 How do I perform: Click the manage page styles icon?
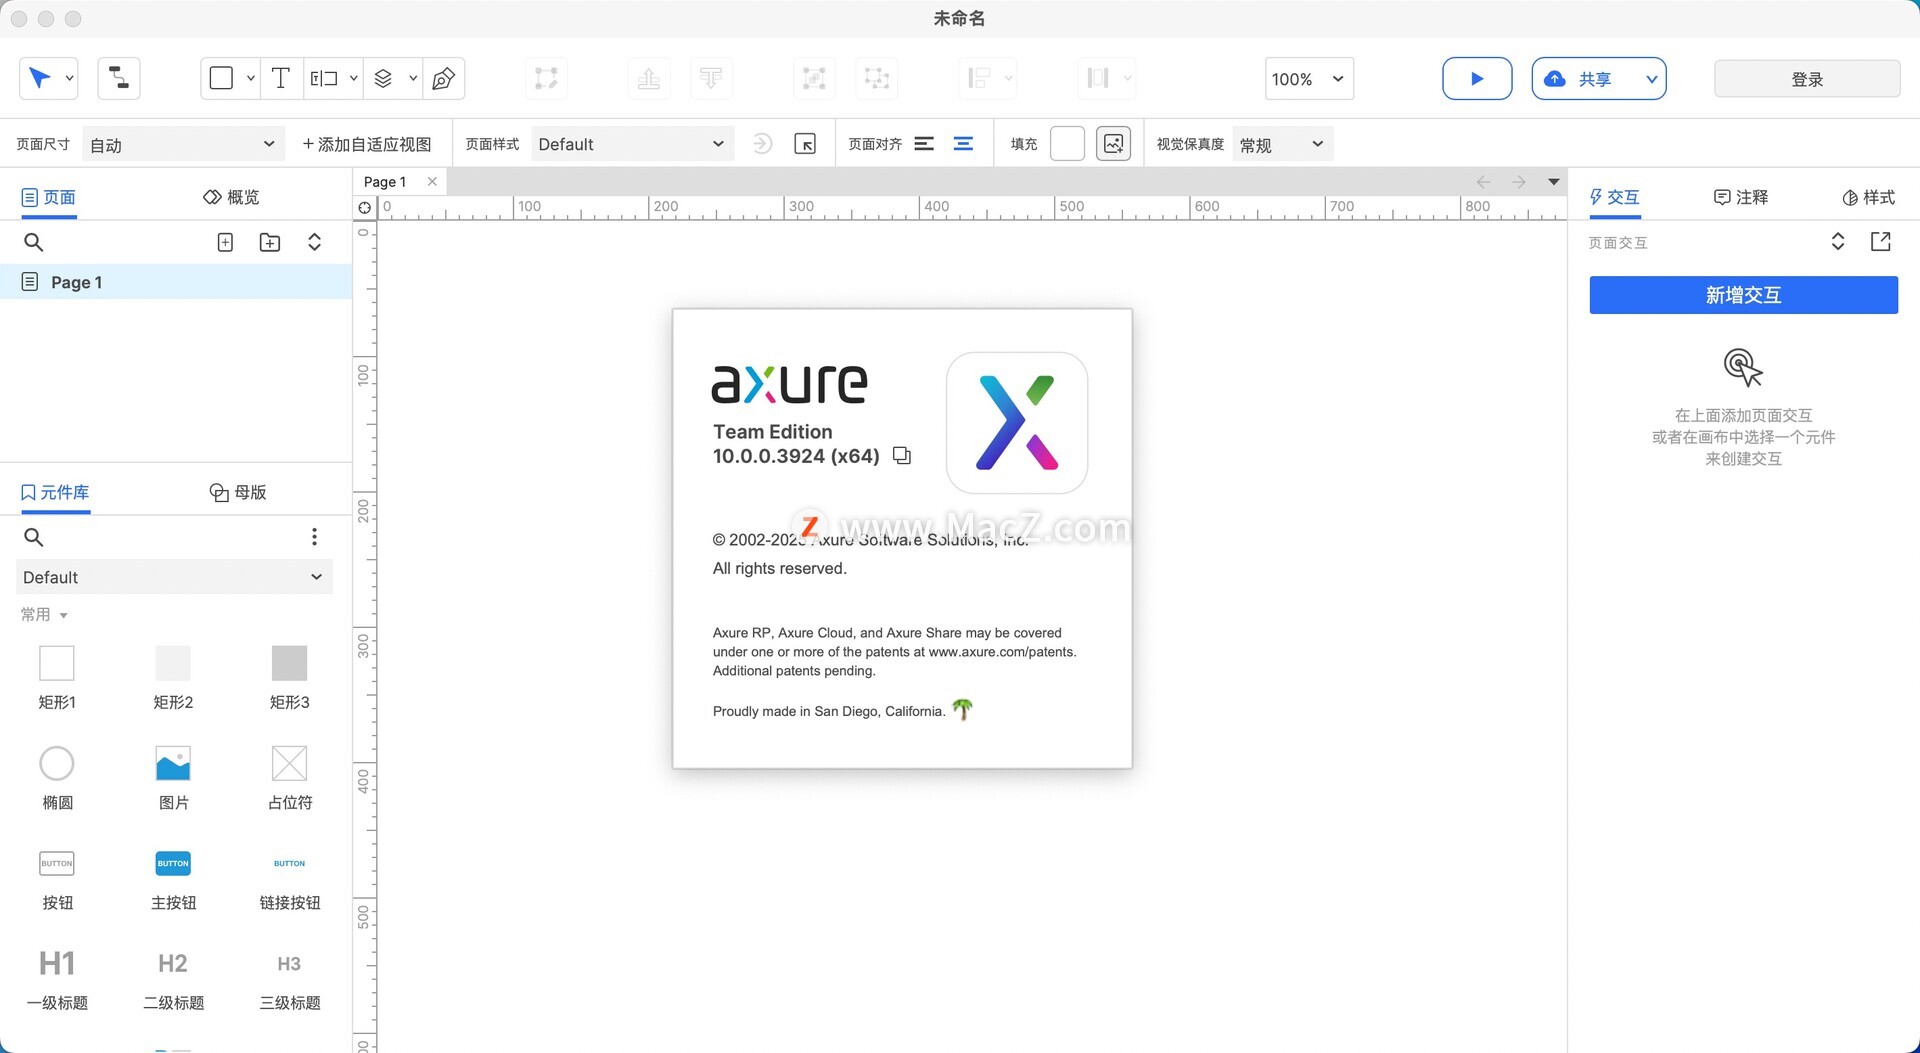pyautogui.click(x=805, y=144)
